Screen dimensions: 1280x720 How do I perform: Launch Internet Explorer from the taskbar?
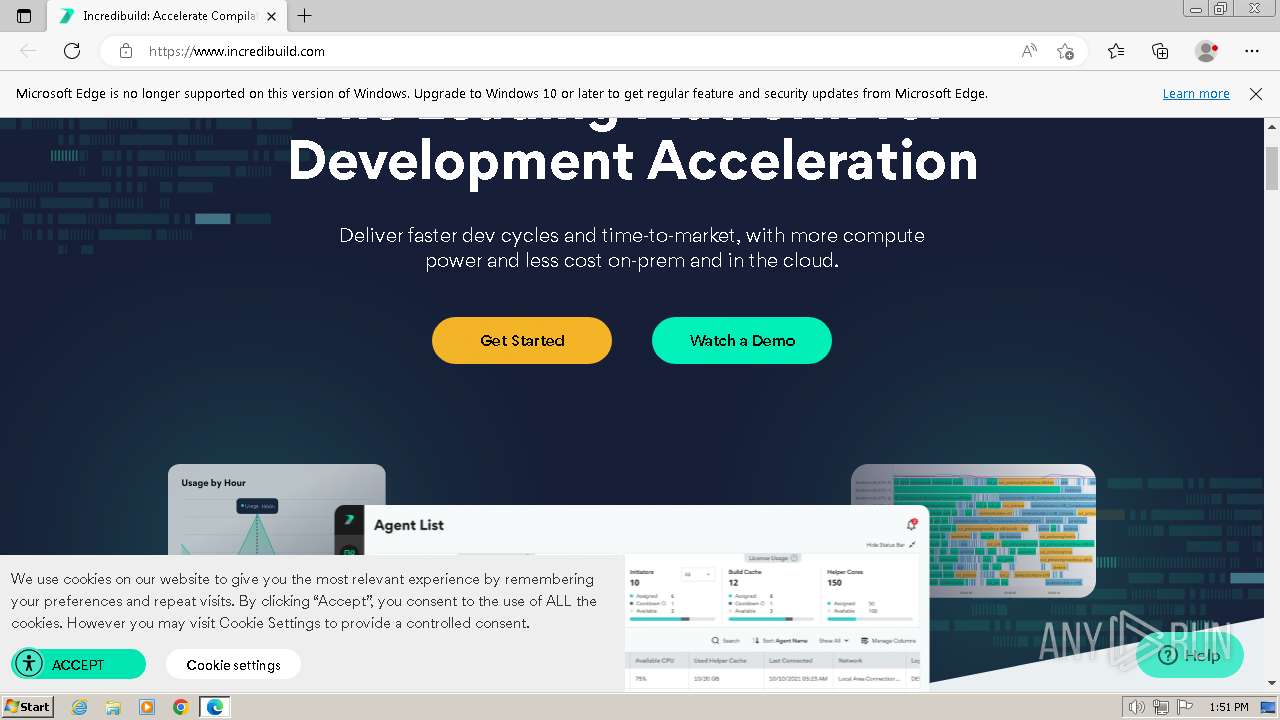click(x=79, y=707)
